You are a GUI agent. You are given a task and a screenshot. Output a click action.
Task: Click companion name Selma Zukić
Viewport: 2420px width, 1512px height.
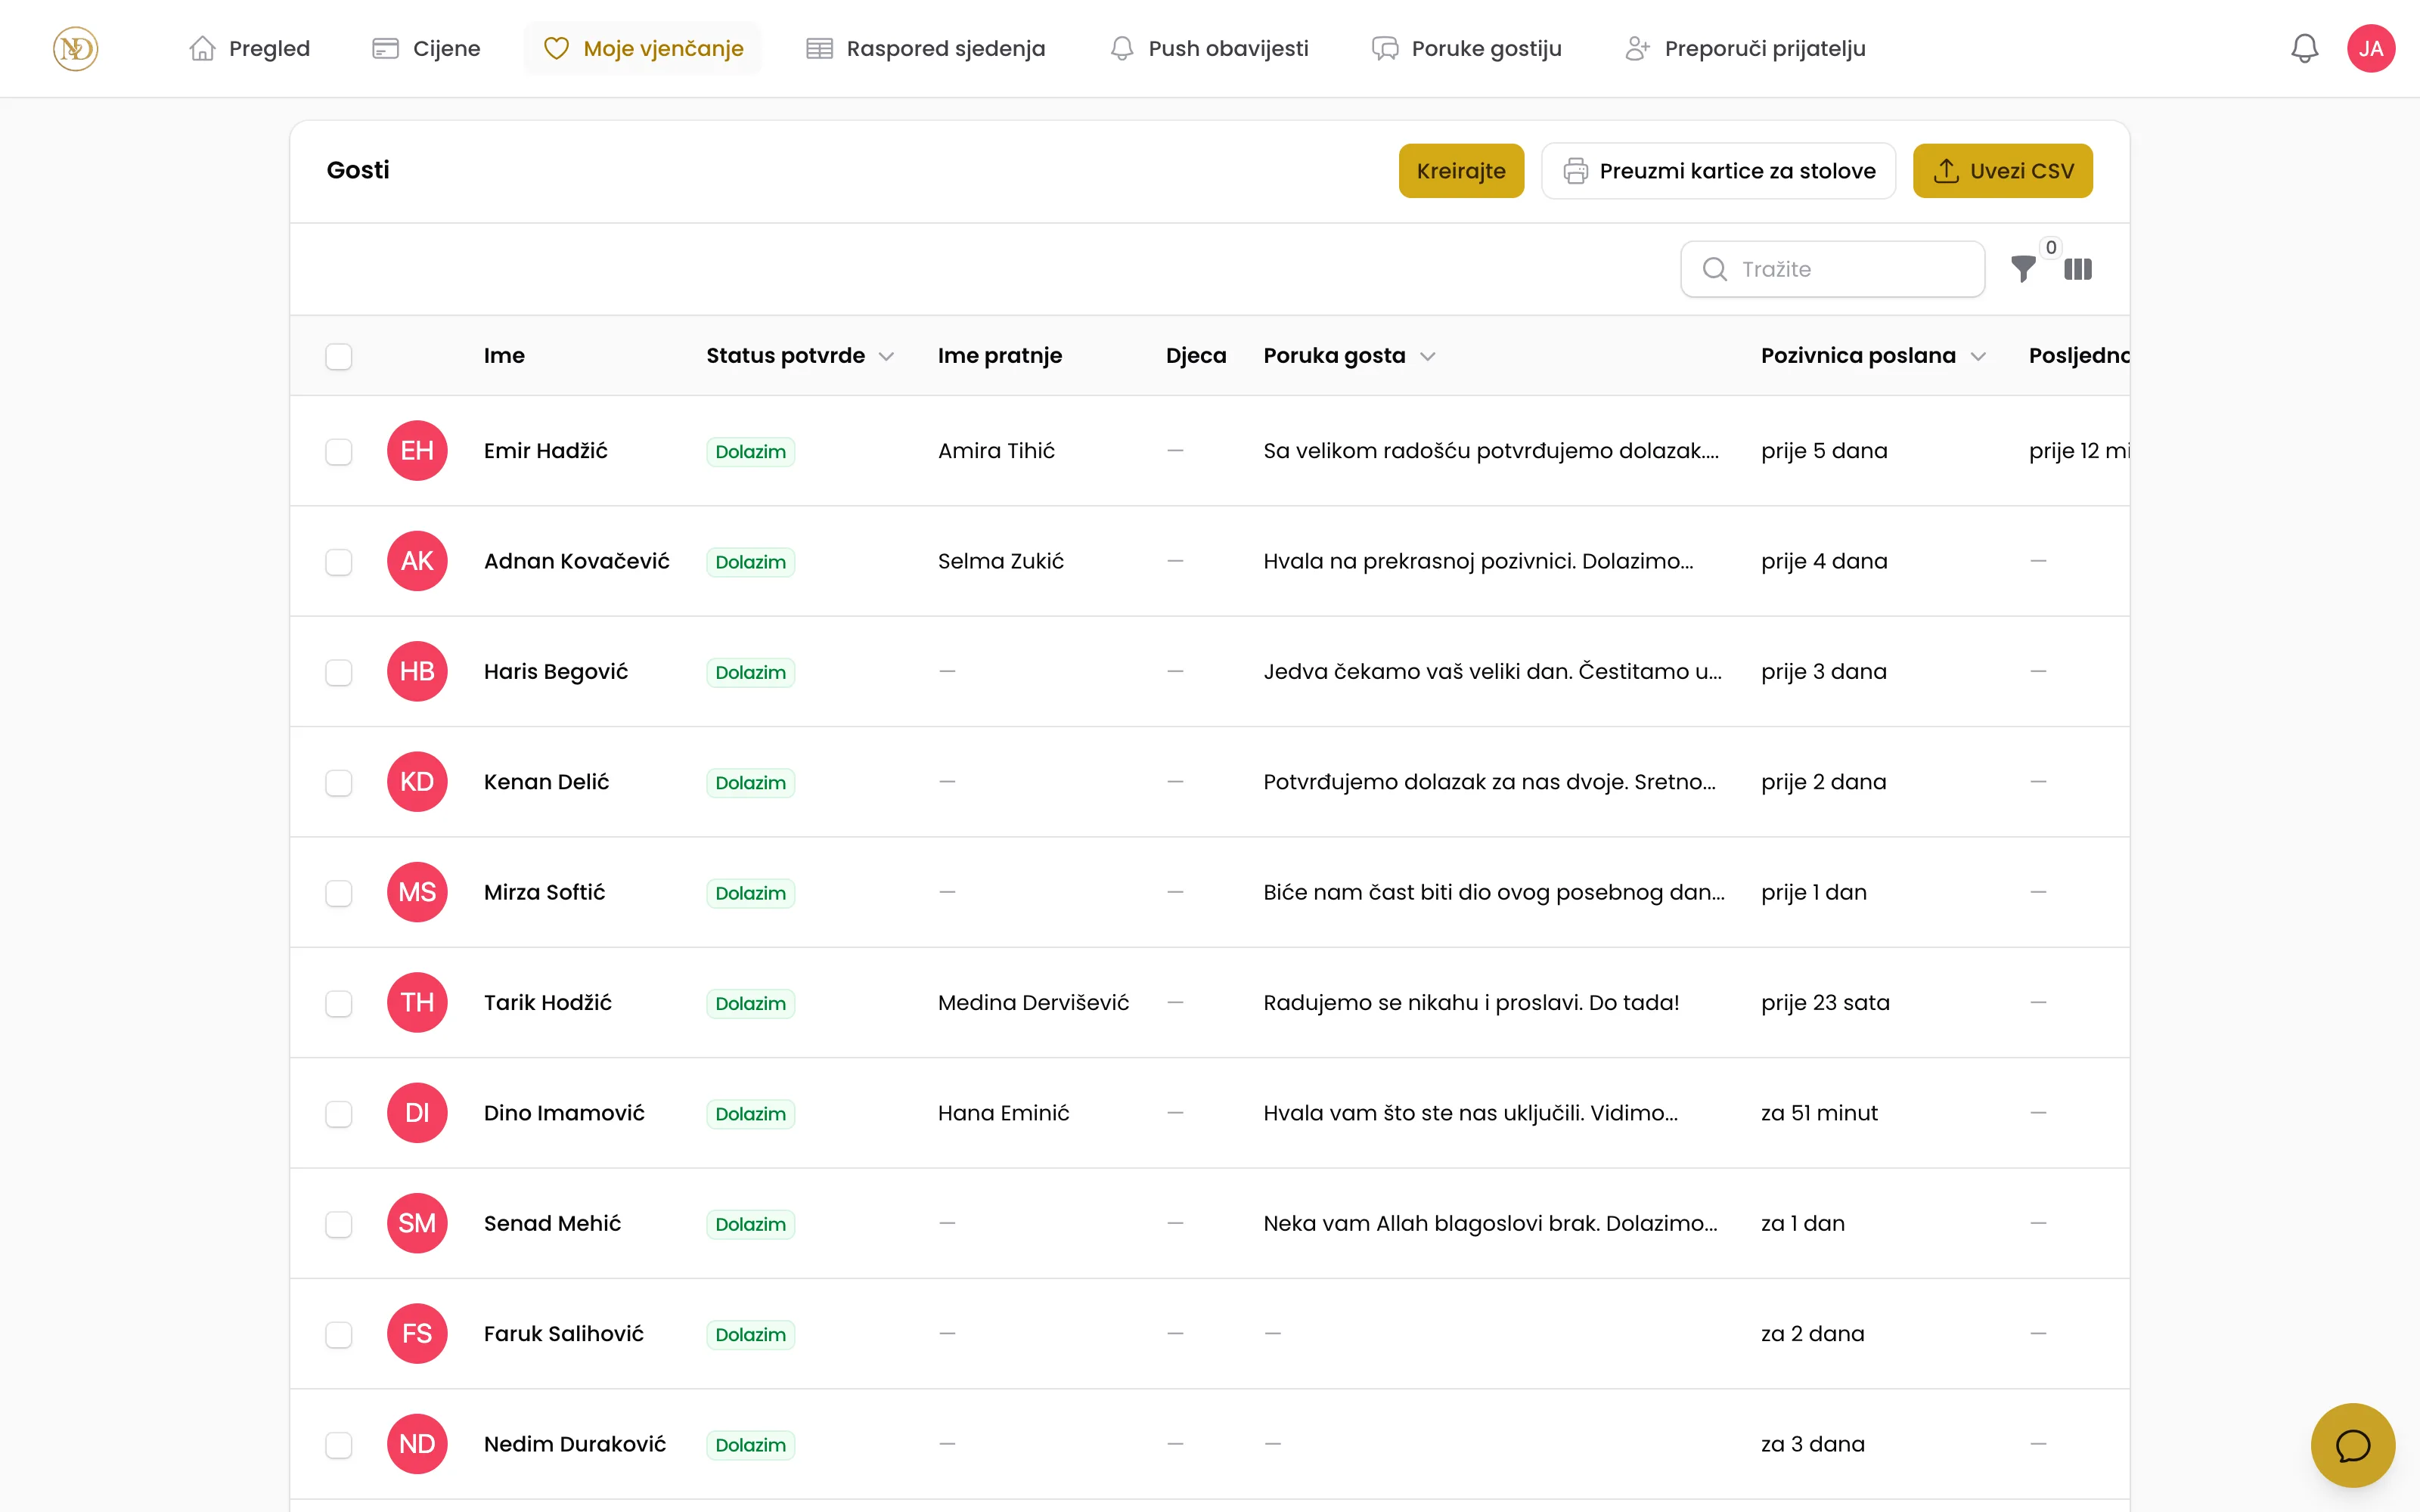1001,561
